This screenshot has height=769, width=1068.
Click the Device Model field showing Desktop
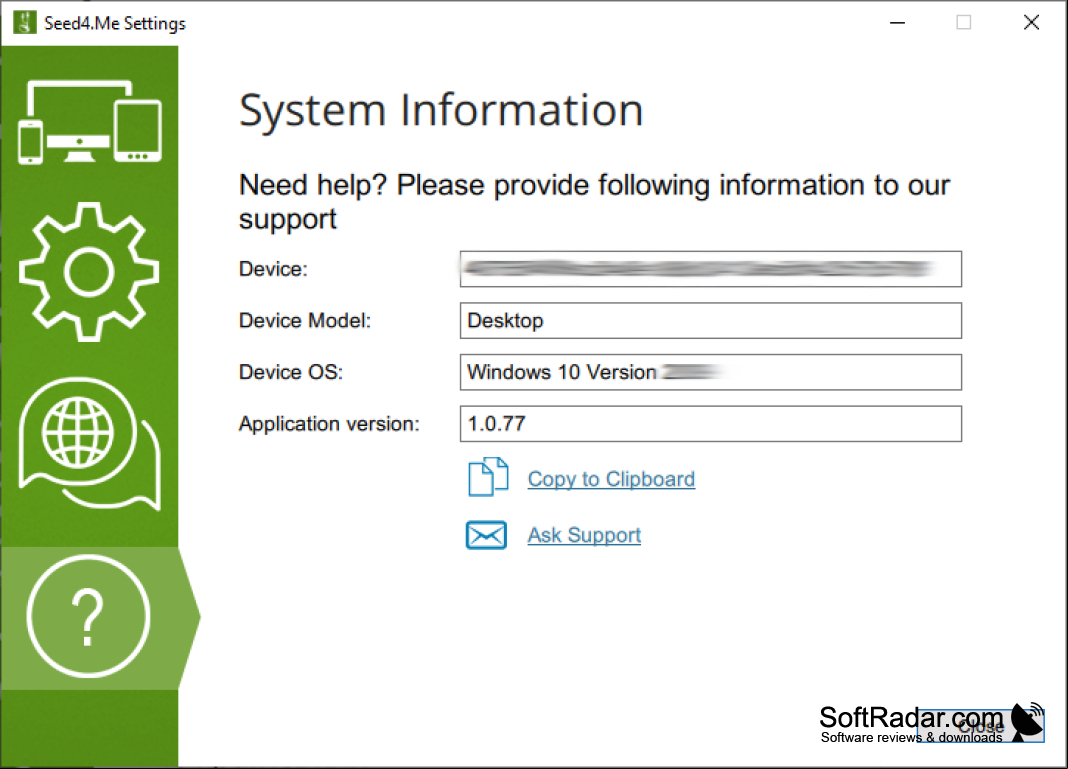710,321
